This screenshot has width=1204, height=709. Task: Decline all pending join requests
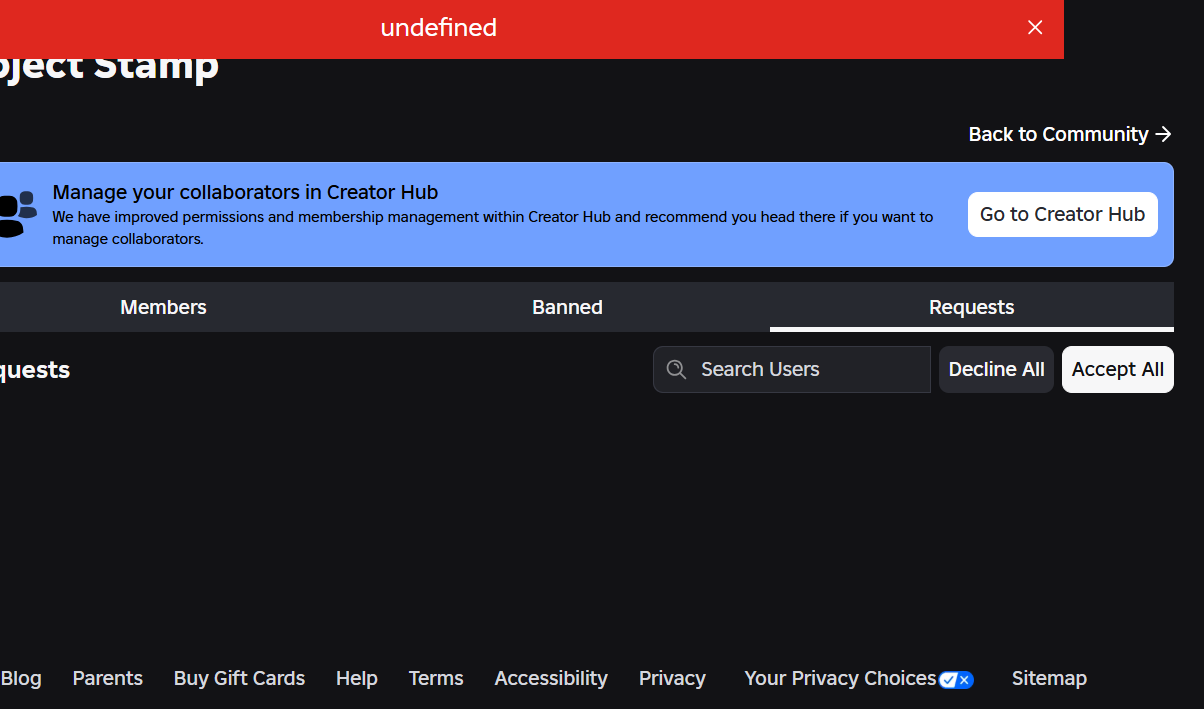[x=996, y=370]
